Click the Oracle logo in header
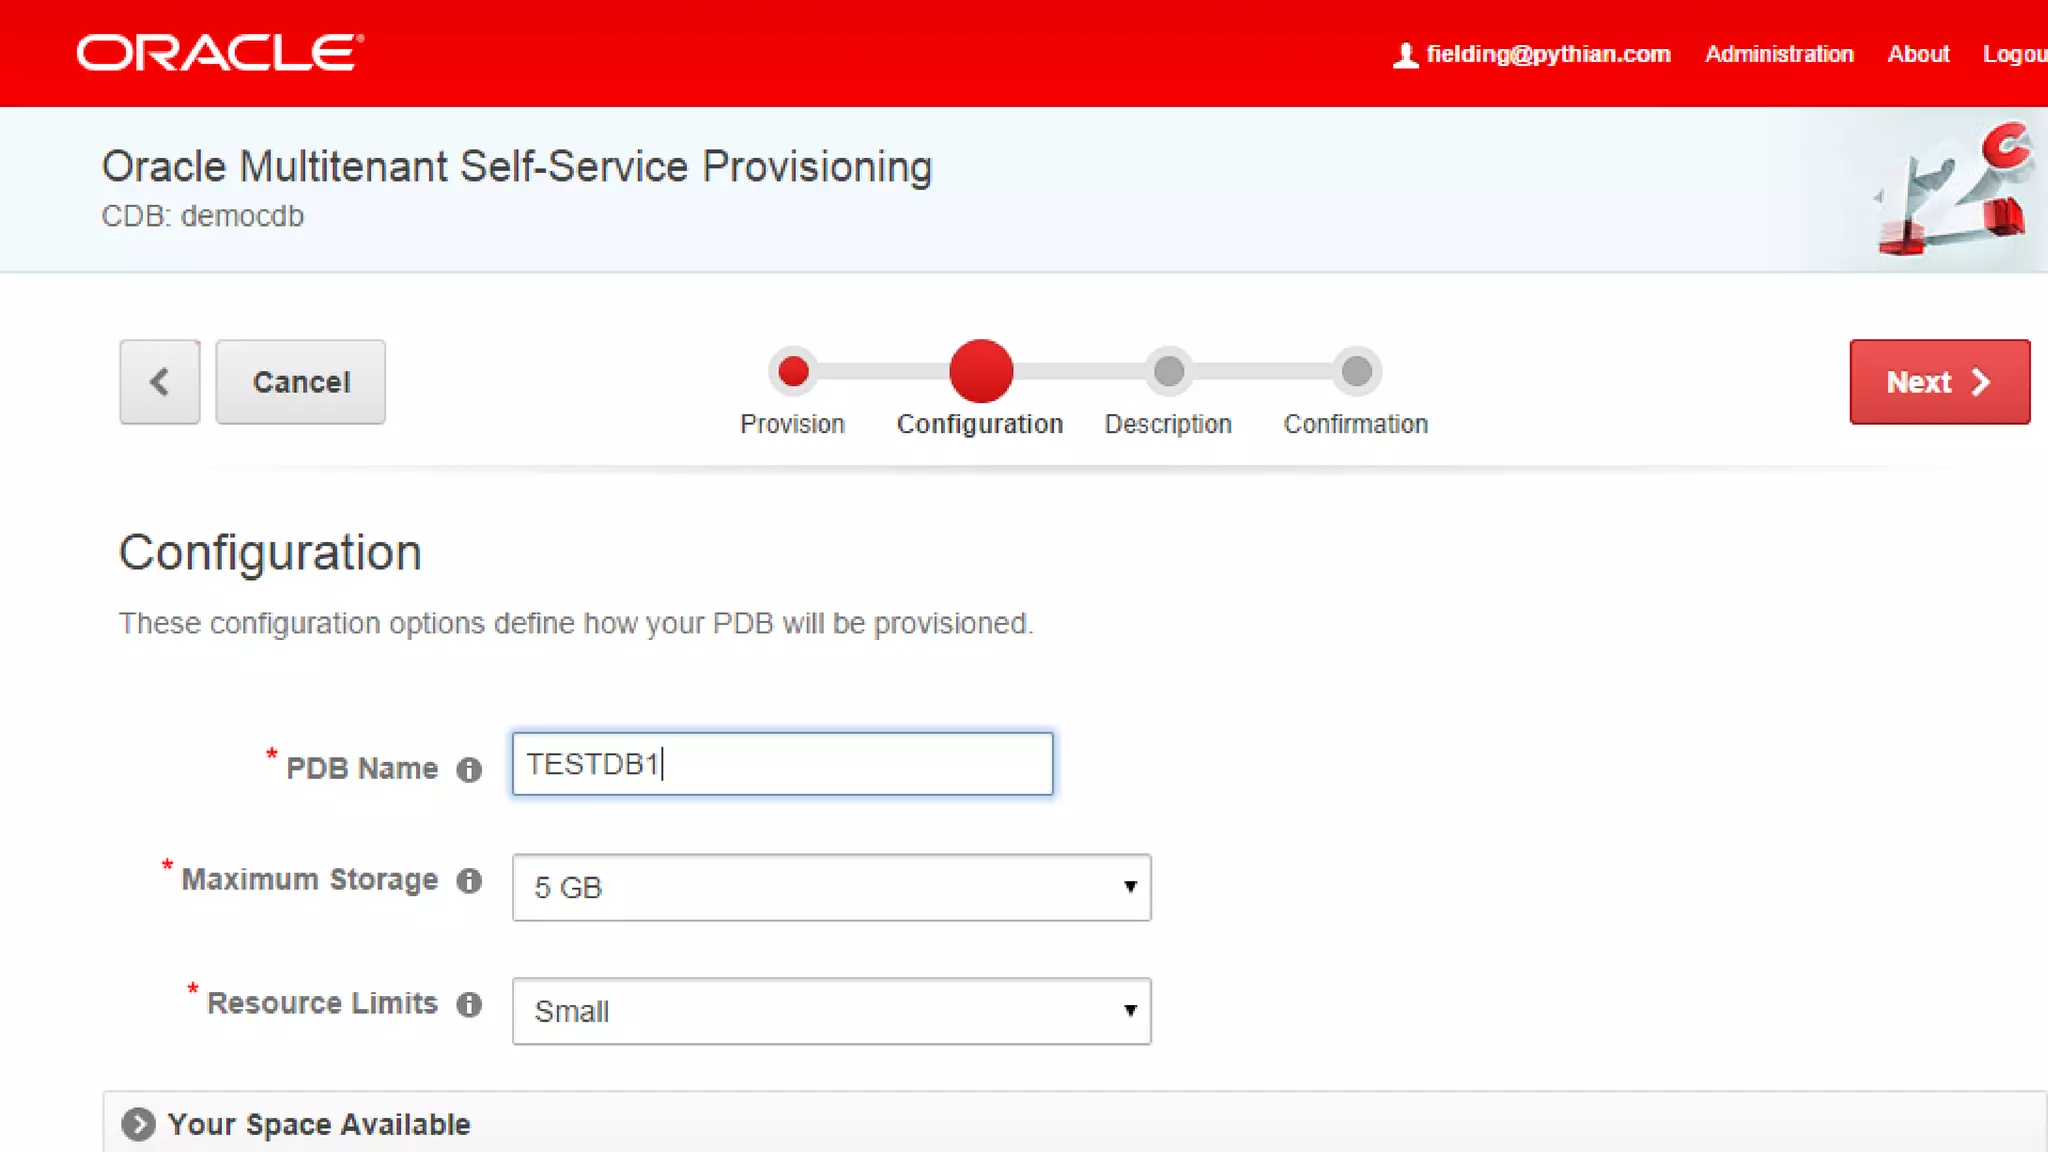The height and width of the screenshot is (1152, 2048). (220, 53)
